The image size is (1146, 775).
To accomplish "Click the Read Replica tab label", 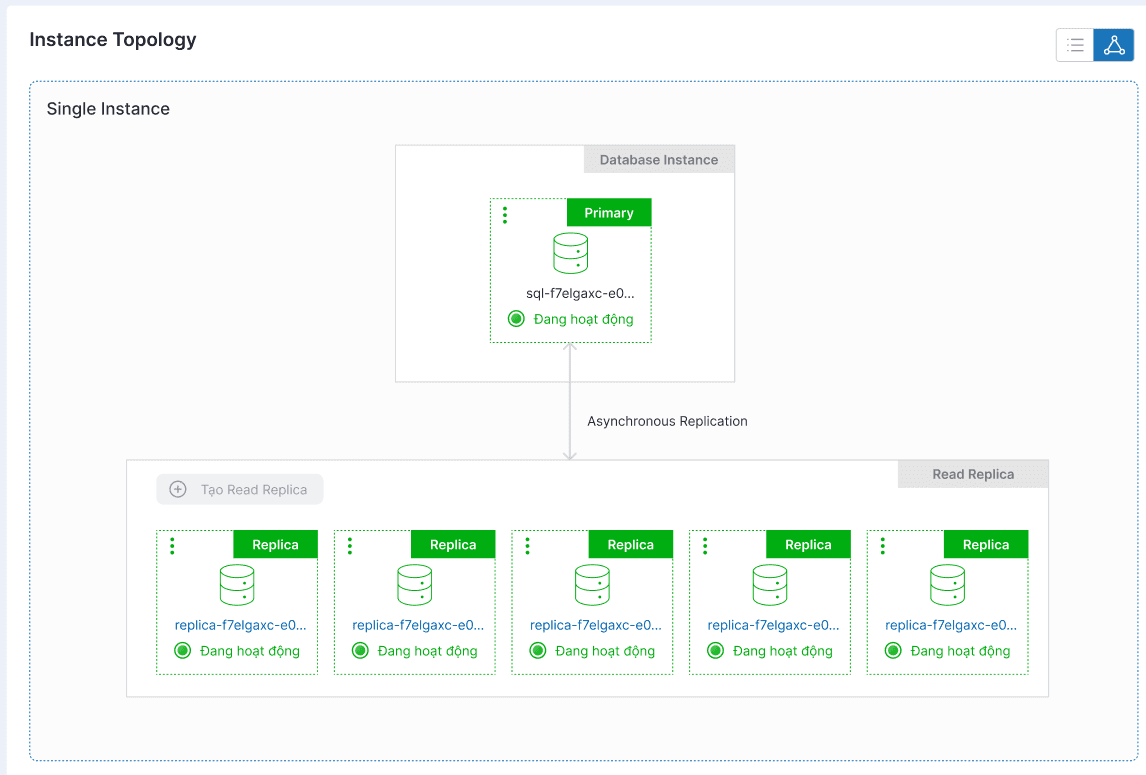I will (x=973, y=474).
